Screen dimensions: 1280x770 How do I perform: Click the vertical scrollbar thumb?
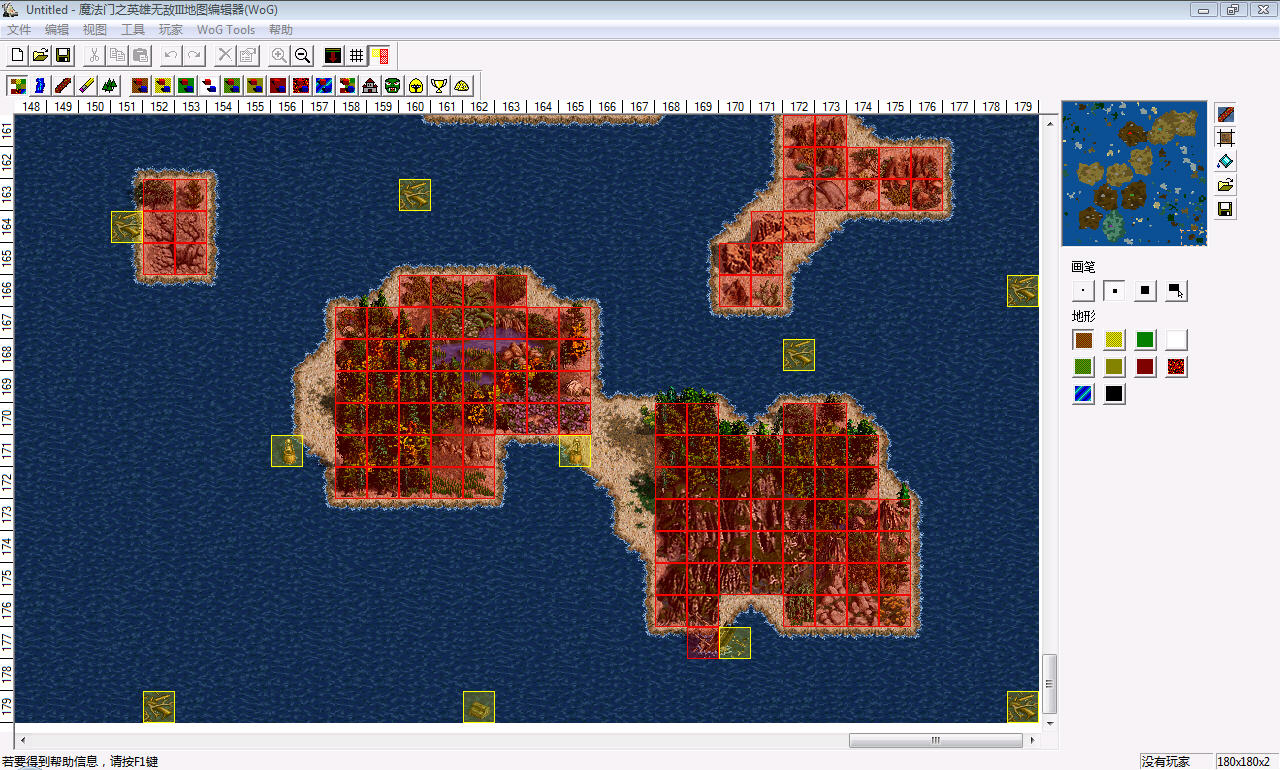[1049, 682]
